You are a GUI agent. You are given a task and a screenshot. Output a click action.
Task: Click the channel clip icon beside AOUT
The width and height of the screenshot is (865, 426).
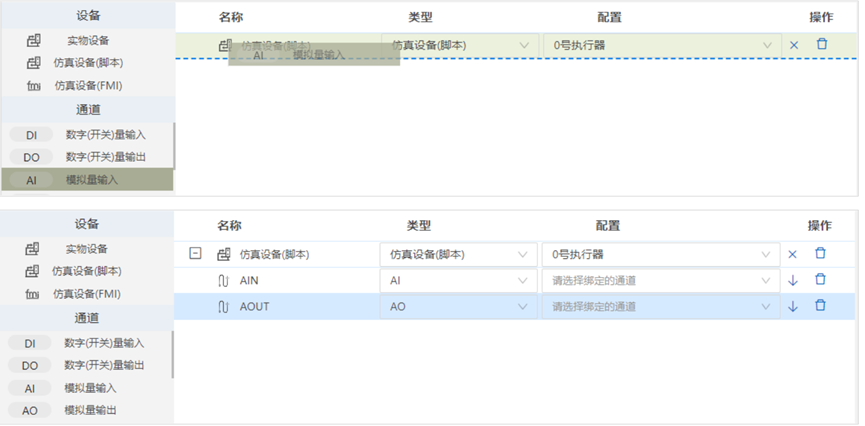point(223,307)
